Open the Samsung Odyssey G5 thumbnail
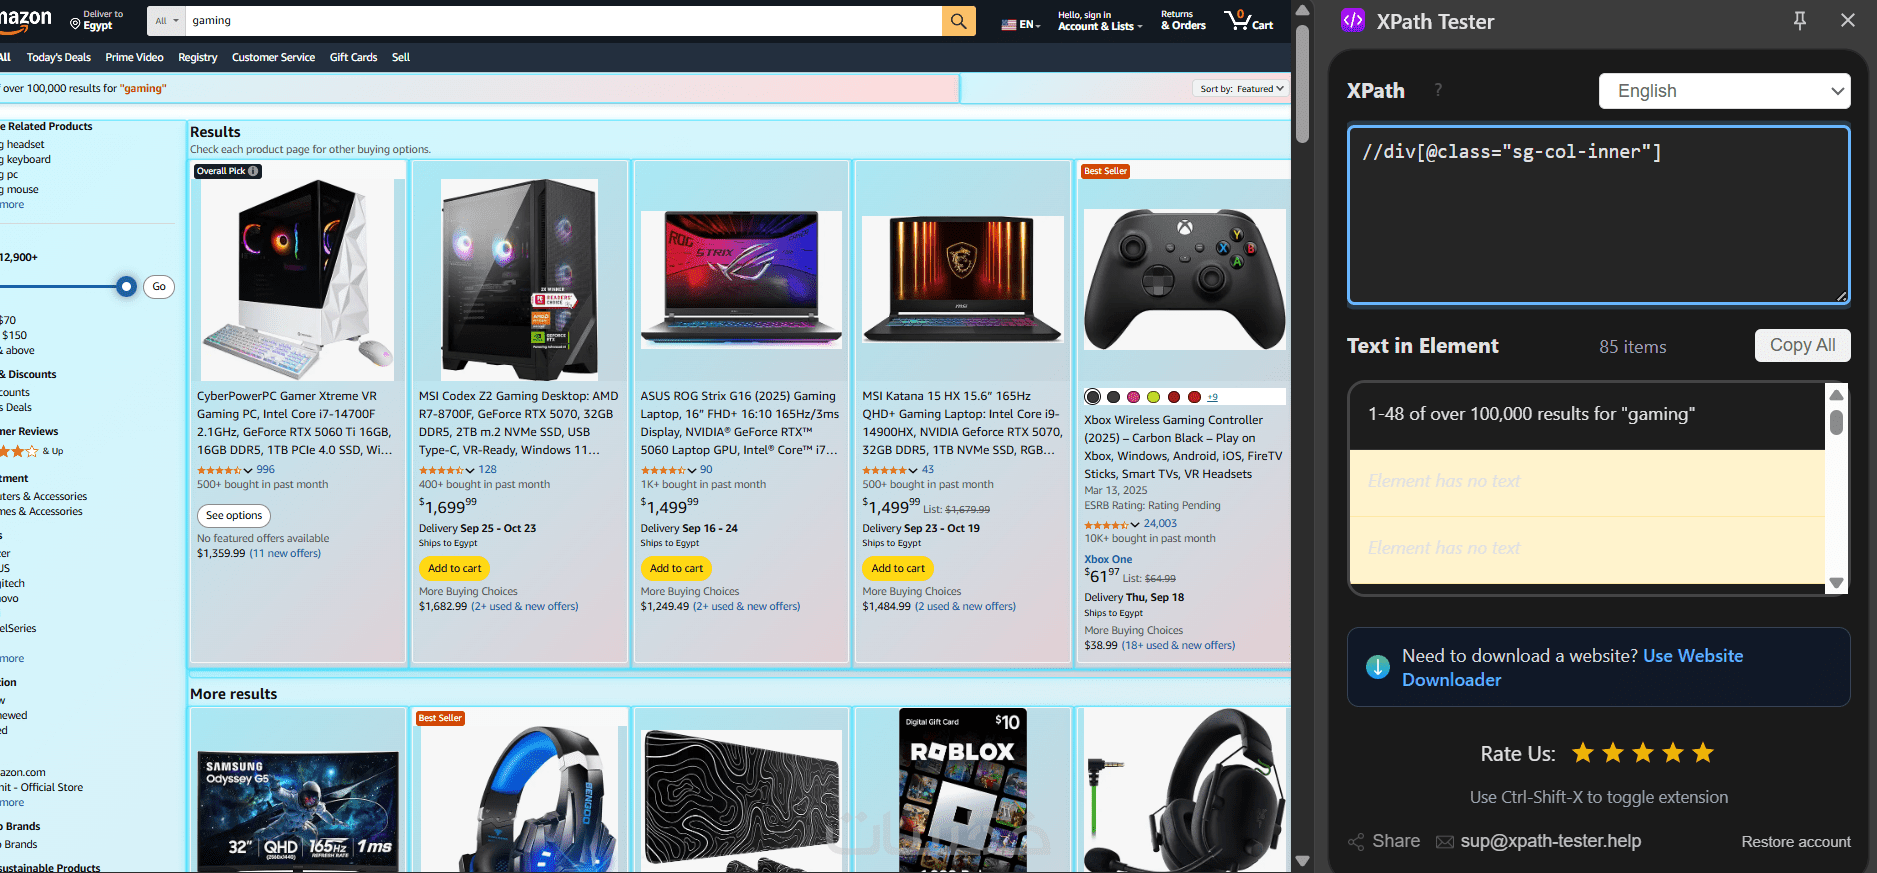 (x=298, y=810)
